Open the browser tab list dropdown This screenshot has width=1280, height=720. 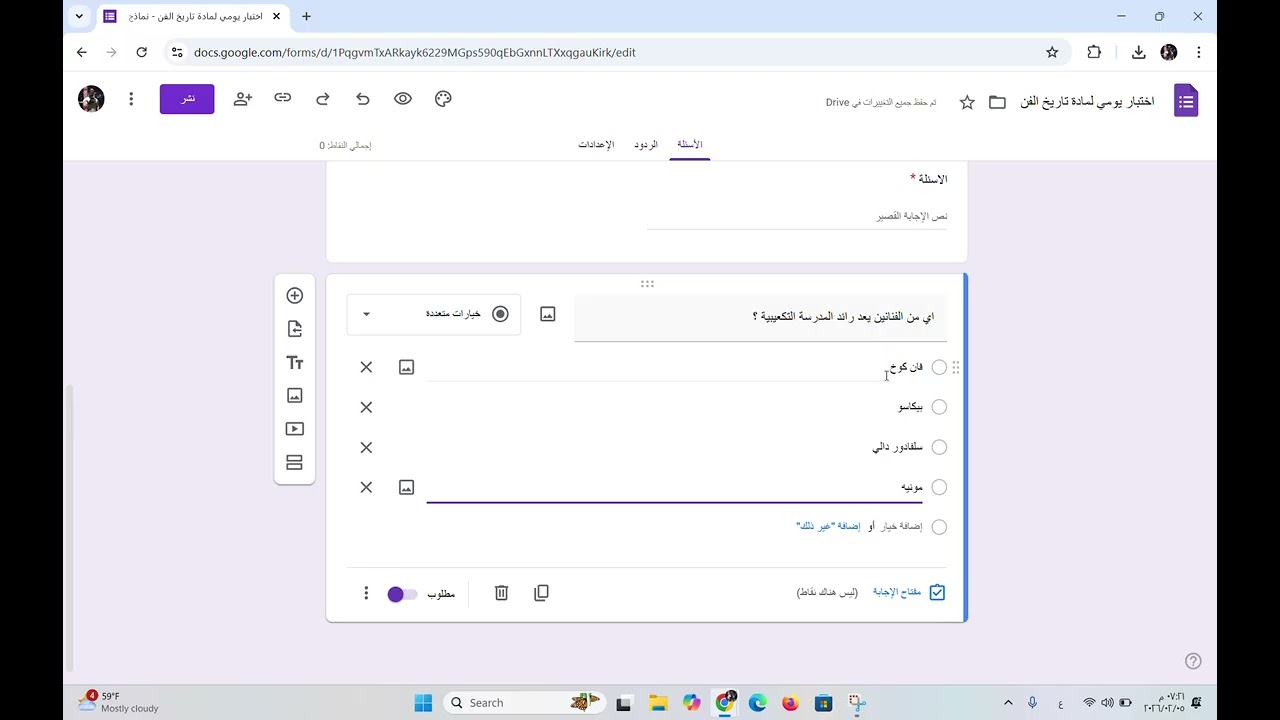point(79,16)
